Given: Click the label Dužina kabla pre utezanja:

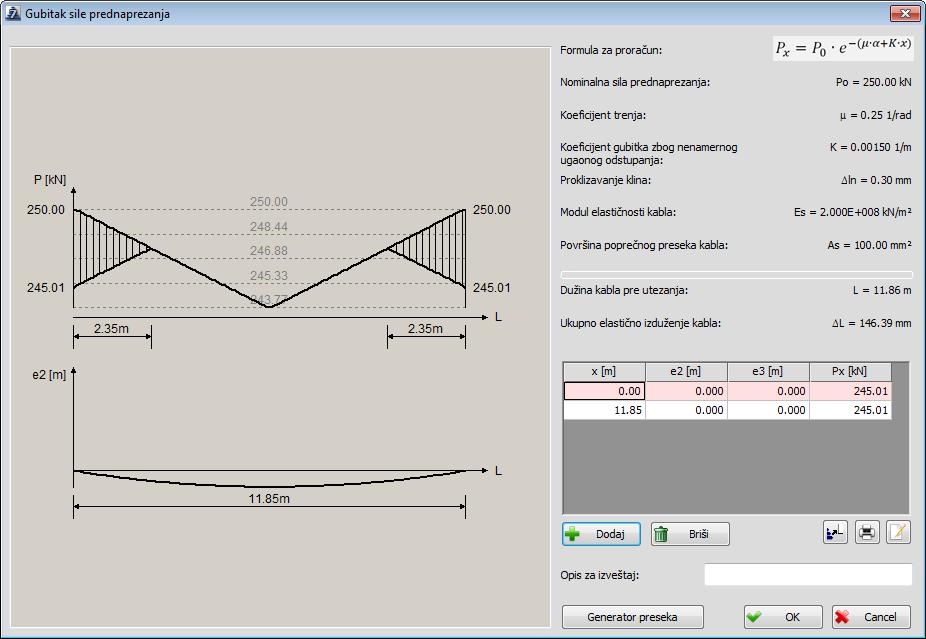Looking at the screenshot, I should coord(624,290).
